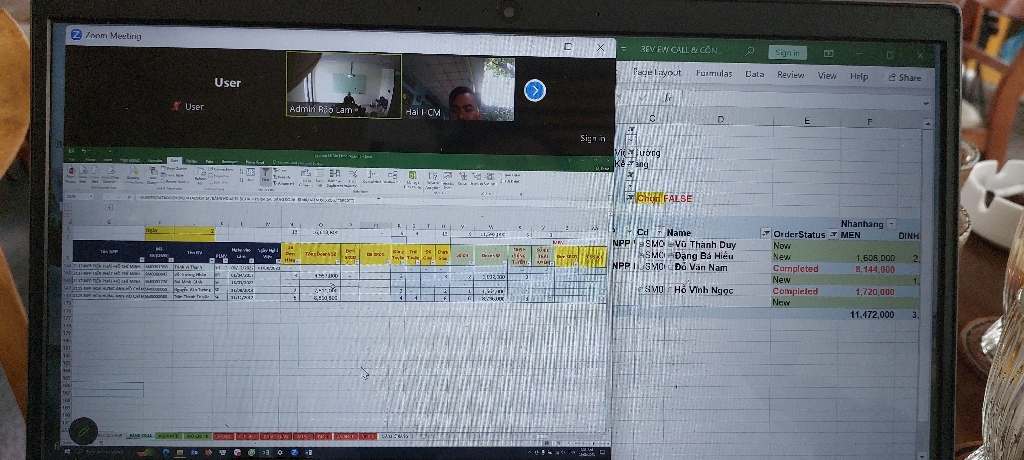The height and width of the screenshot is (460, 1024).
Task: Select the Hai HCM video thumbnail
Action: [458, 90]
